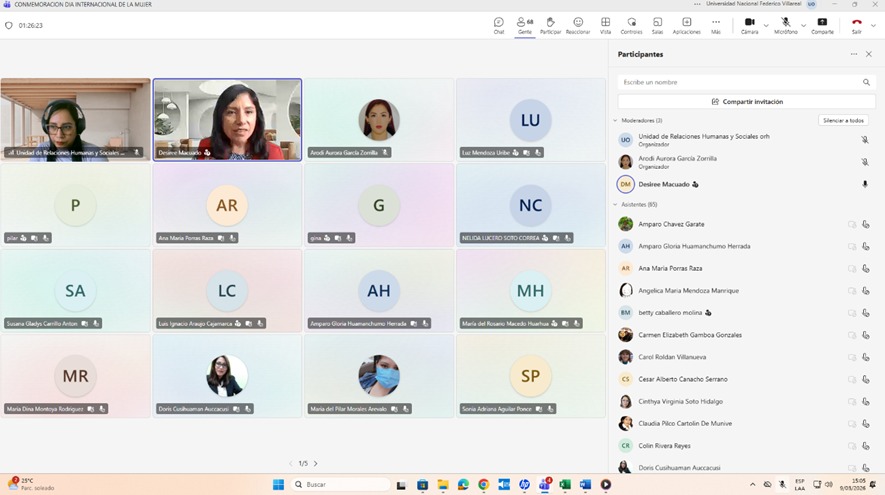Click microphone icon for Desiree Macuado in list
The image size is (885, 495).
click(865, 184)
